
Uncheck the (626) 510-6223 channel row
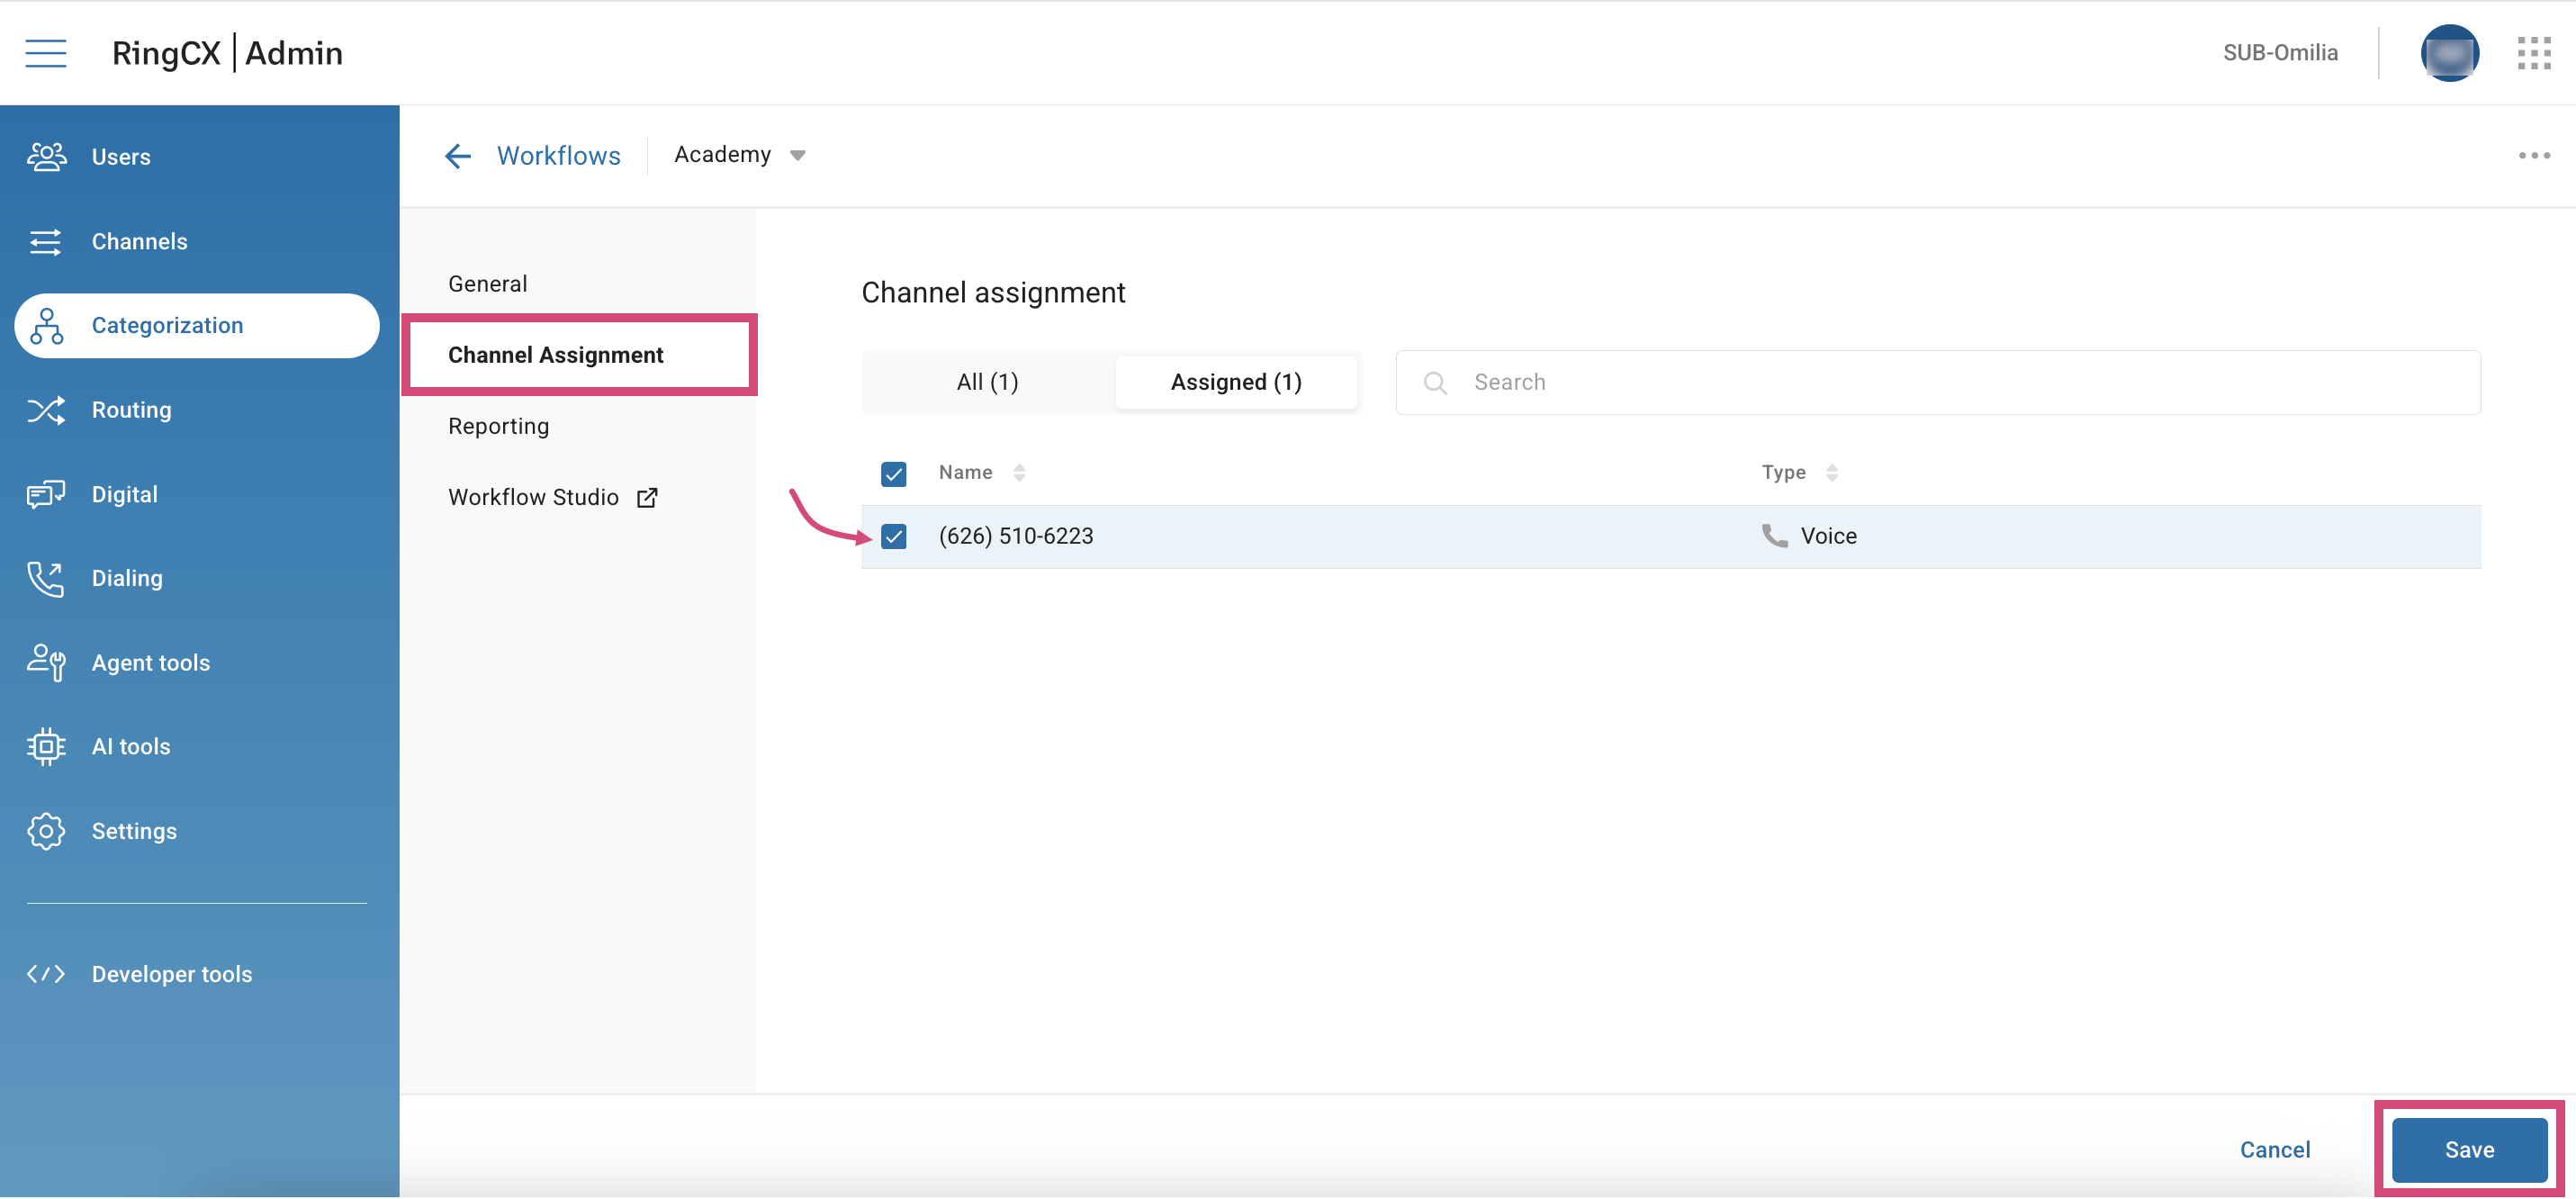[894, 536]
